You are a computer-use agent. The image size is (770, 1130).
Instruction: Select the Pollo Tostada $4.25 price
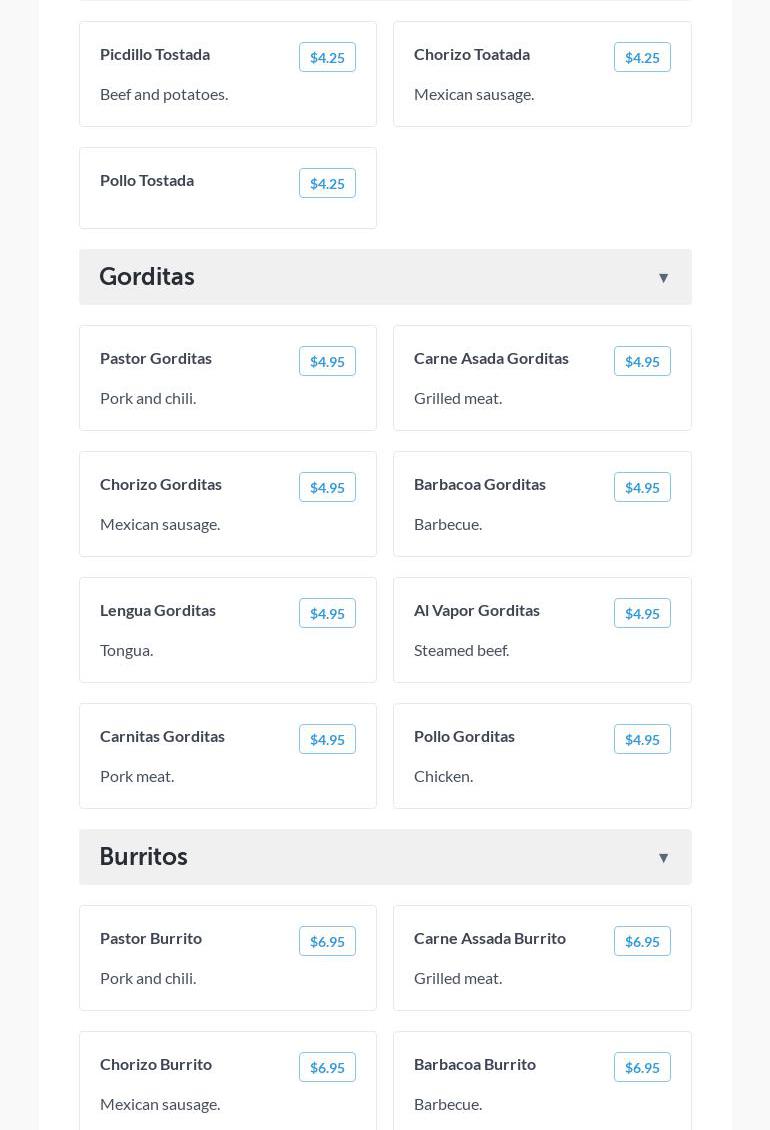coord(327,184)
